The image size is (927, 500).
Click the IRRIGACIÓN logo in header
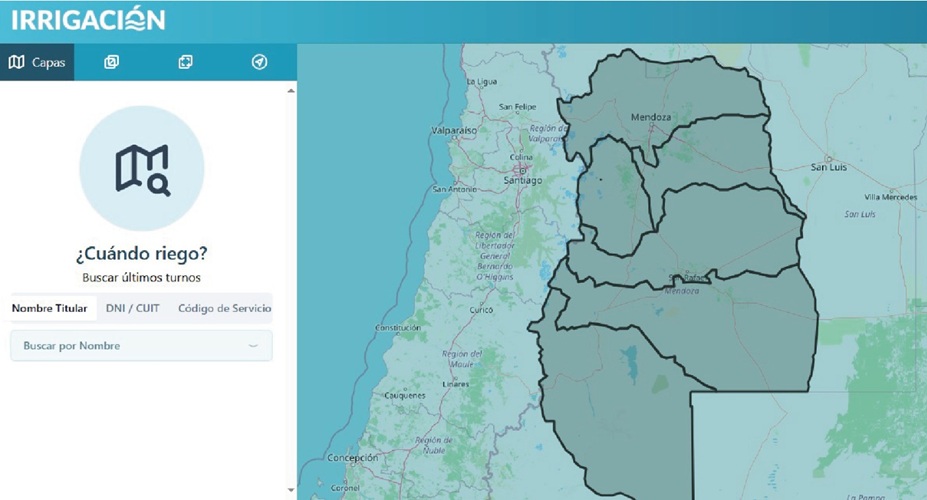(x=88, y=20)
